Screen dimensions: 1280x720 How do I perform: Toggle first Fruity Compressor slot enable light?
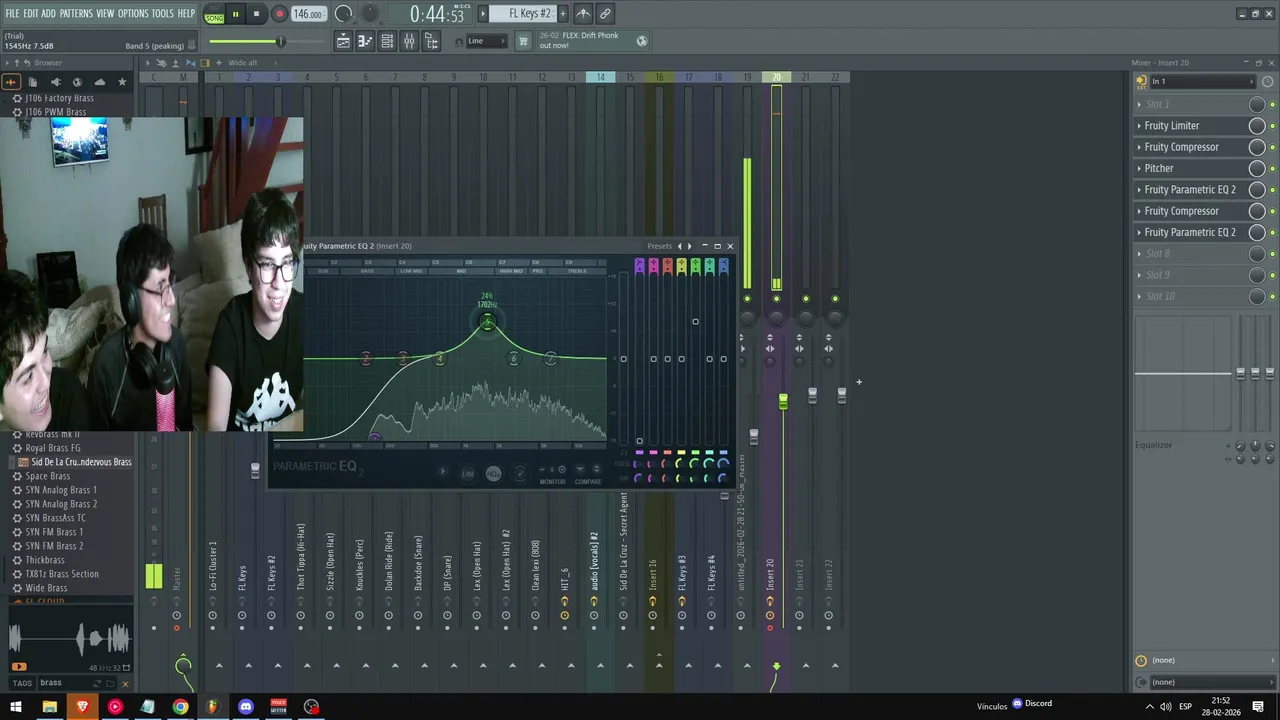[x=1272, y=147]
